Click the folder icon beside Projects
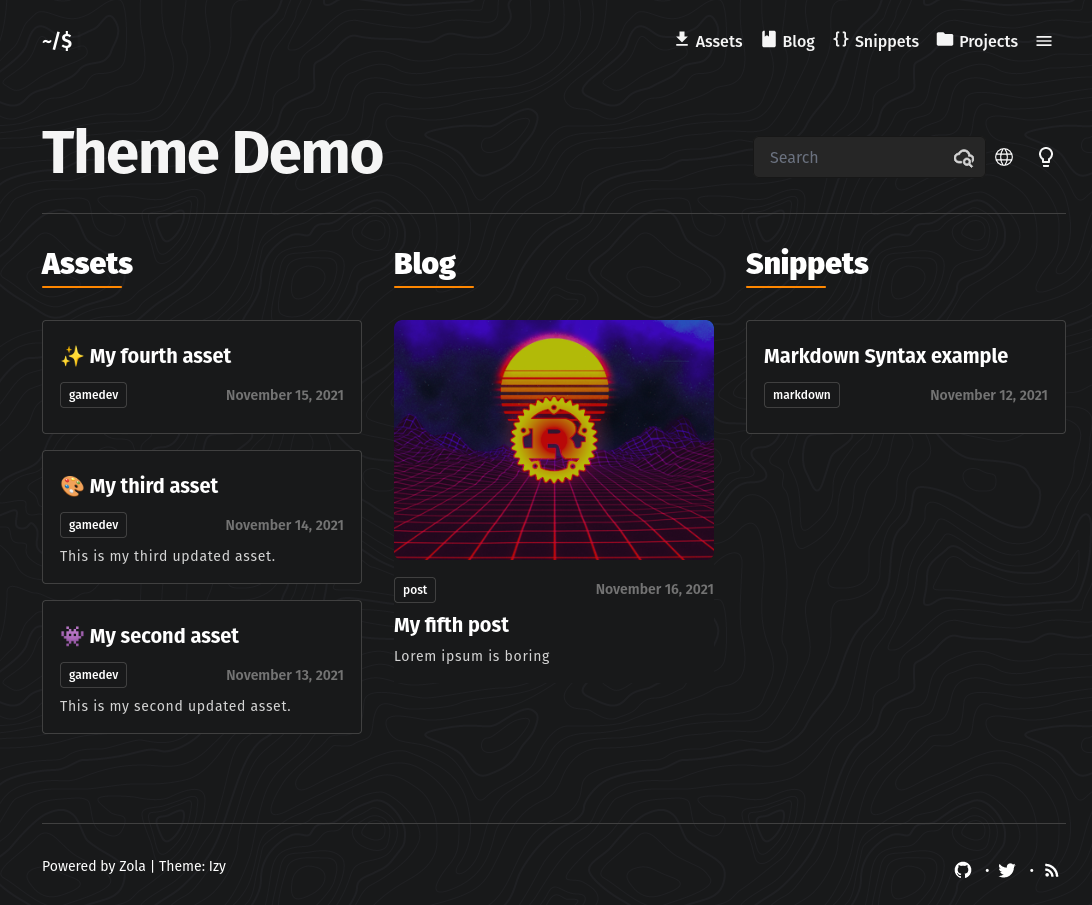This screenshot has width=1092, height=905. [944, 40]
